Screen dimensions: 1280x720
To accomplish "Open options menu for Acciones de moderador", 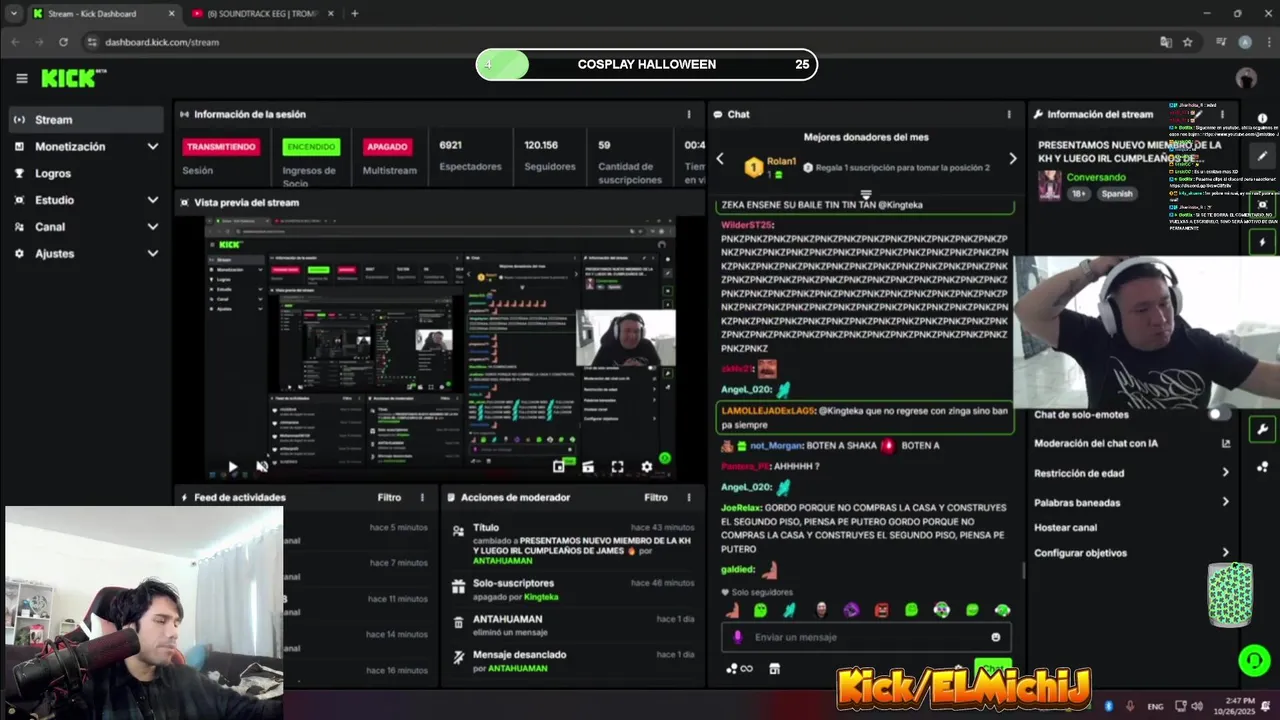I will click(x=688, y=497).
